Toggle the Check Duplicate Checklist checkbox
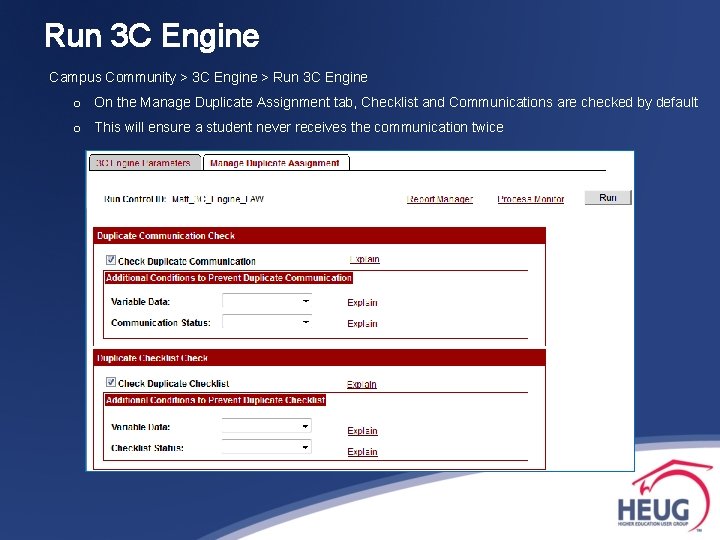This screenshot has height=540, width=720. [x=111, y=382]
